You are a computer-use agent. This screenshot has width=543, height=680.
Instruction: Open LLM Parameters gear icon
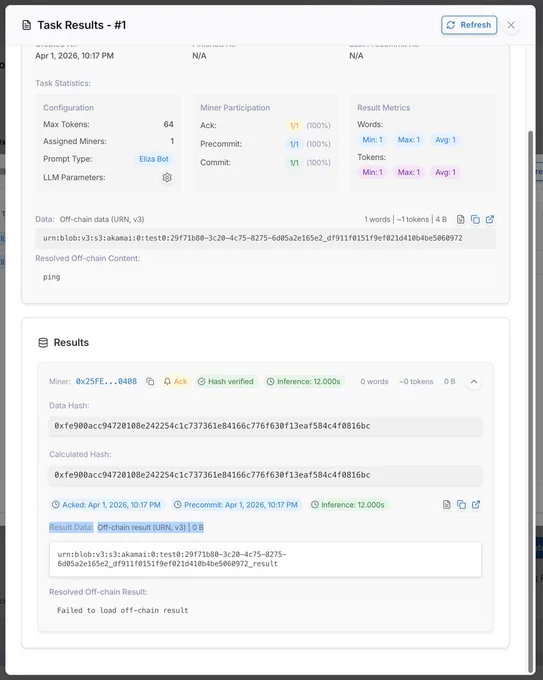(x=167, y=177)
